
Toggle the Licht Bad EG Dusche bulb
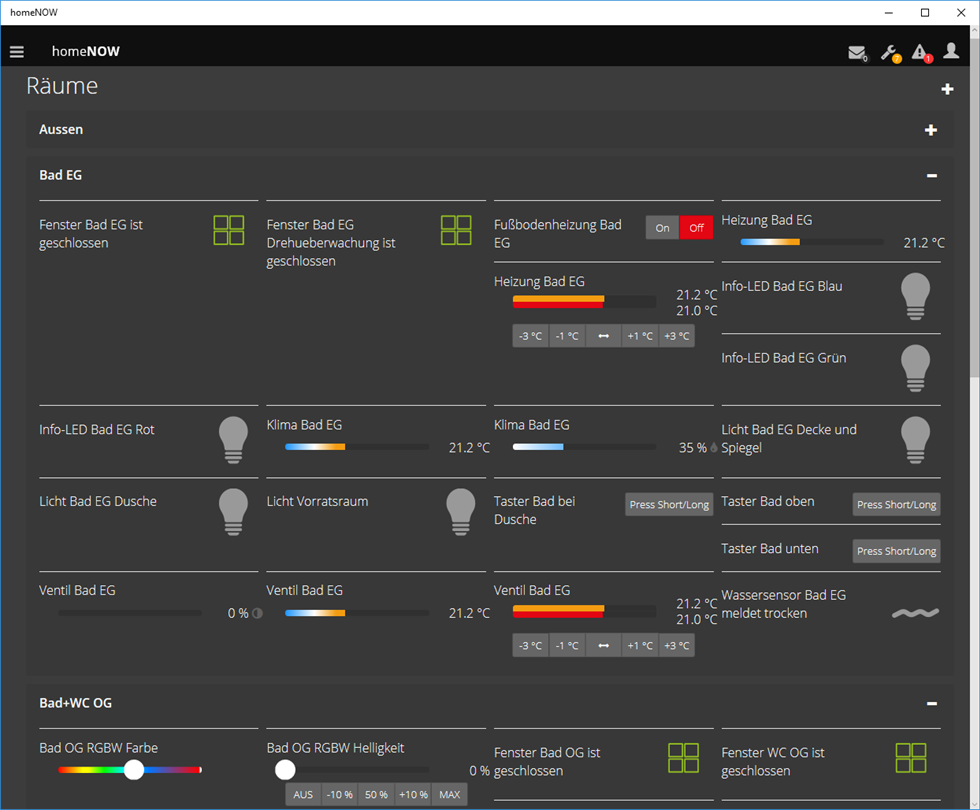pos(233,512)
